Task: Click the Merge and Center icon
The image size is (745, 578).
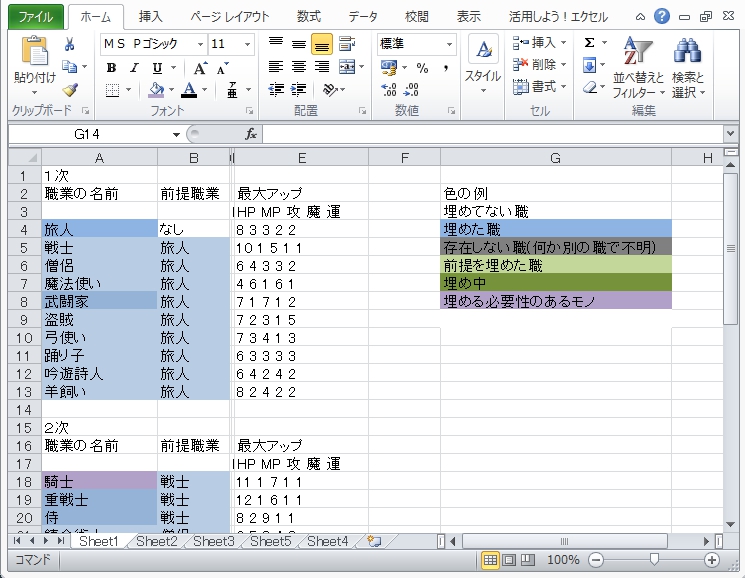Action: [x=345, y=67]
